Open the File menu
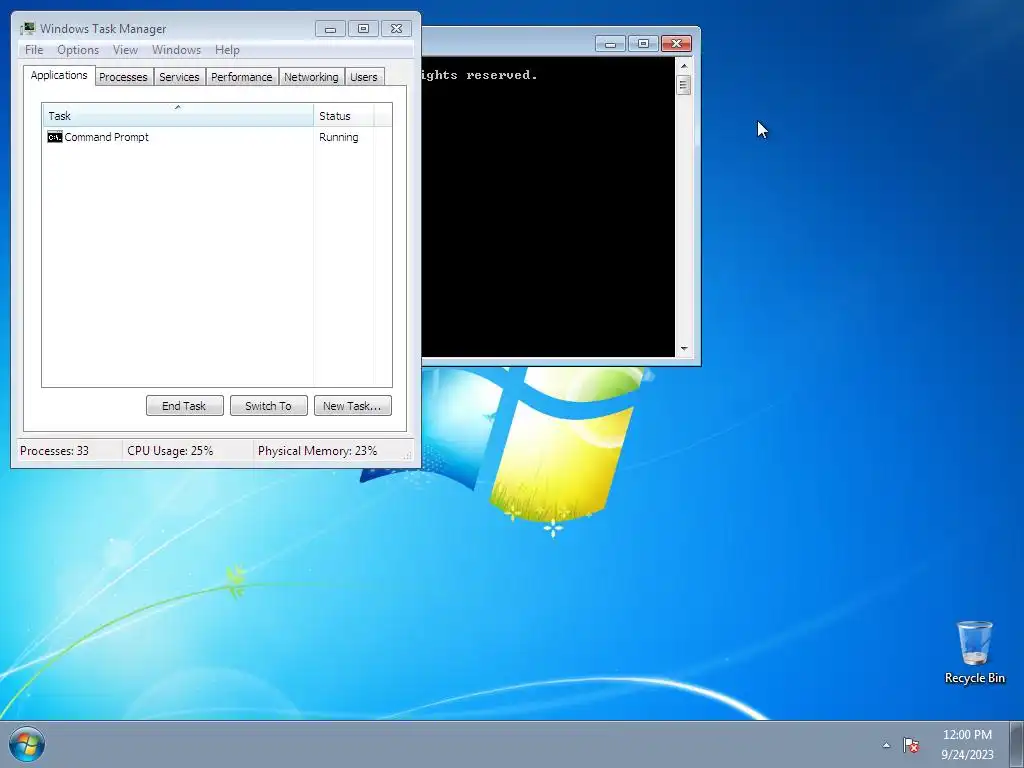 pos(34,50)
